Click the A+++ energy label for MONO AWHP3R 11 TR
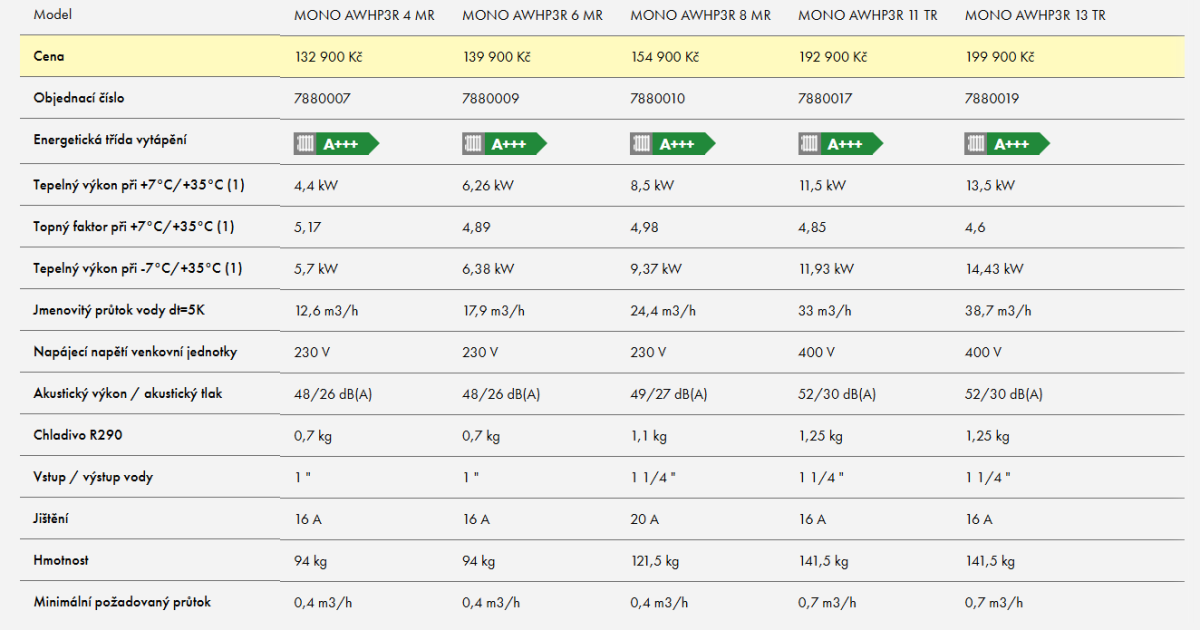 pos(841,144)
